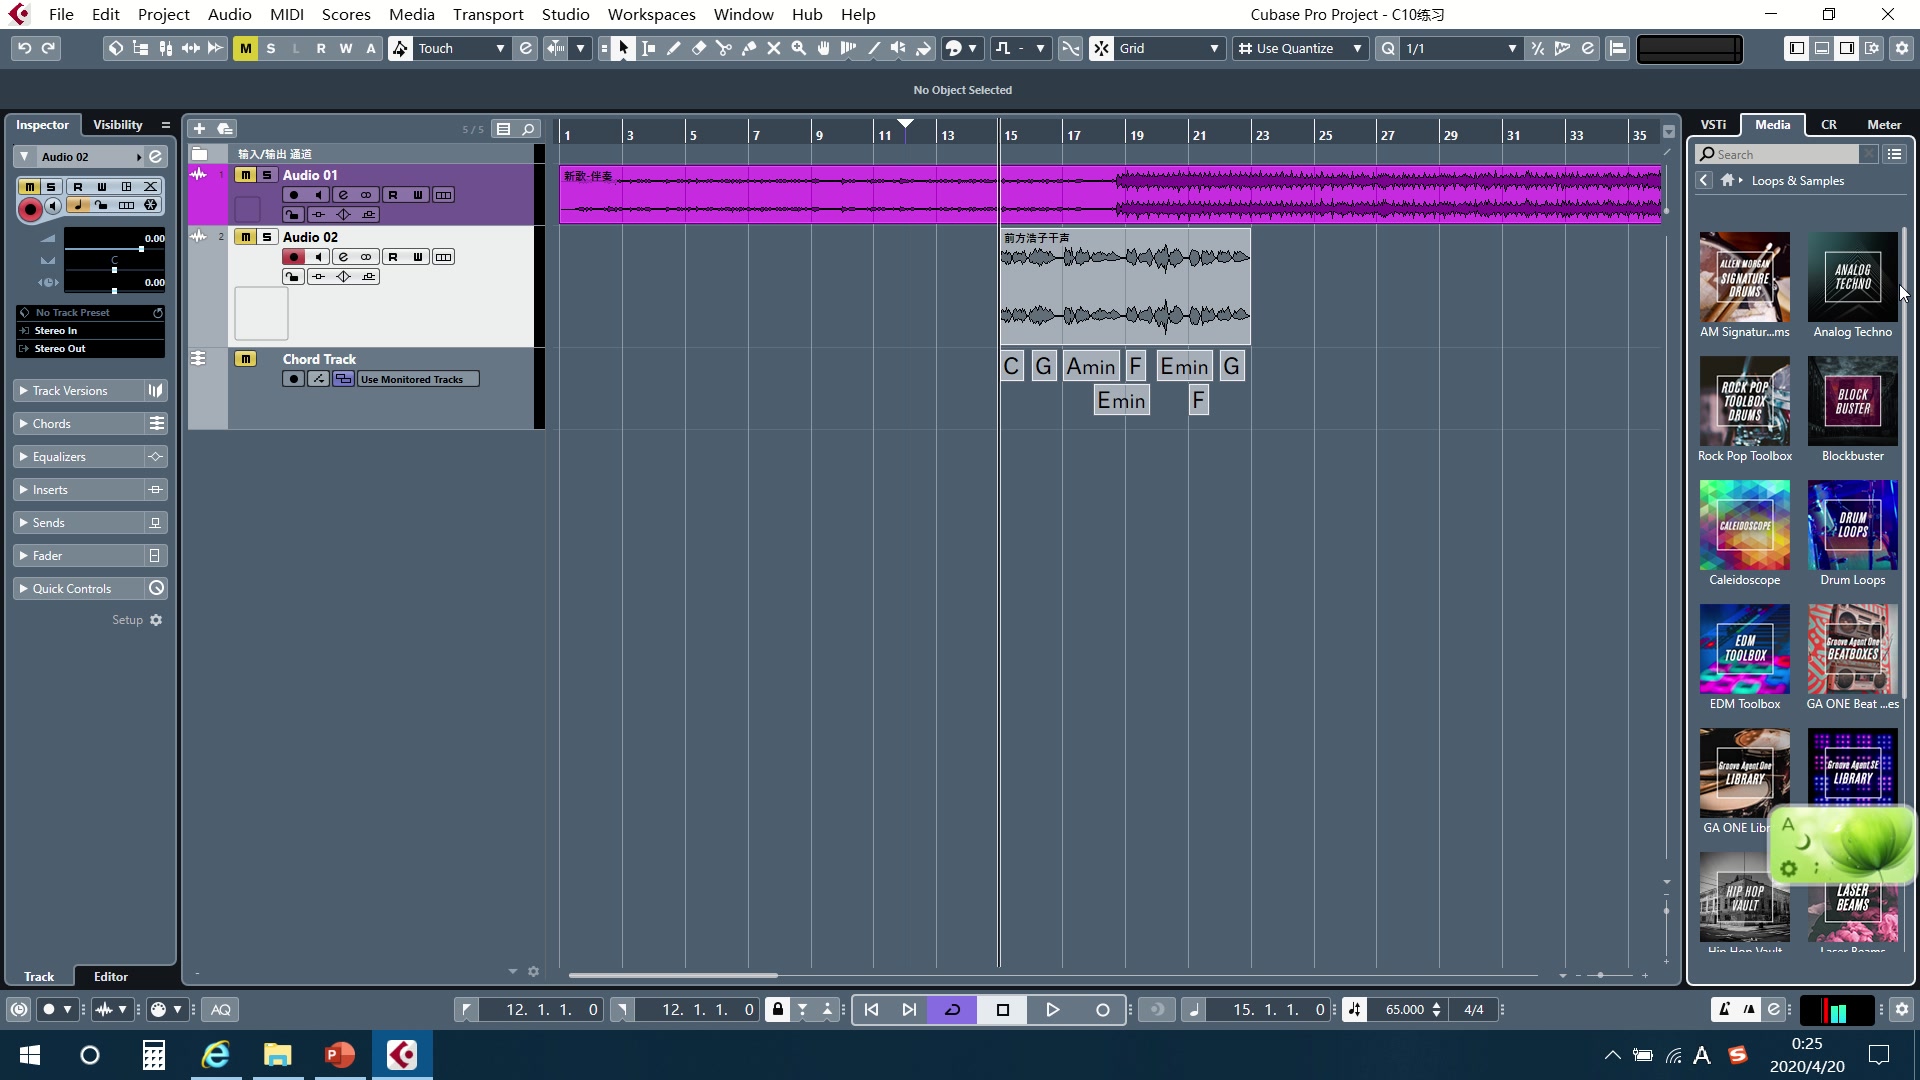Select the Split scissors tool
Viewport: 1920px width, 1080px height.
[724, 48]
